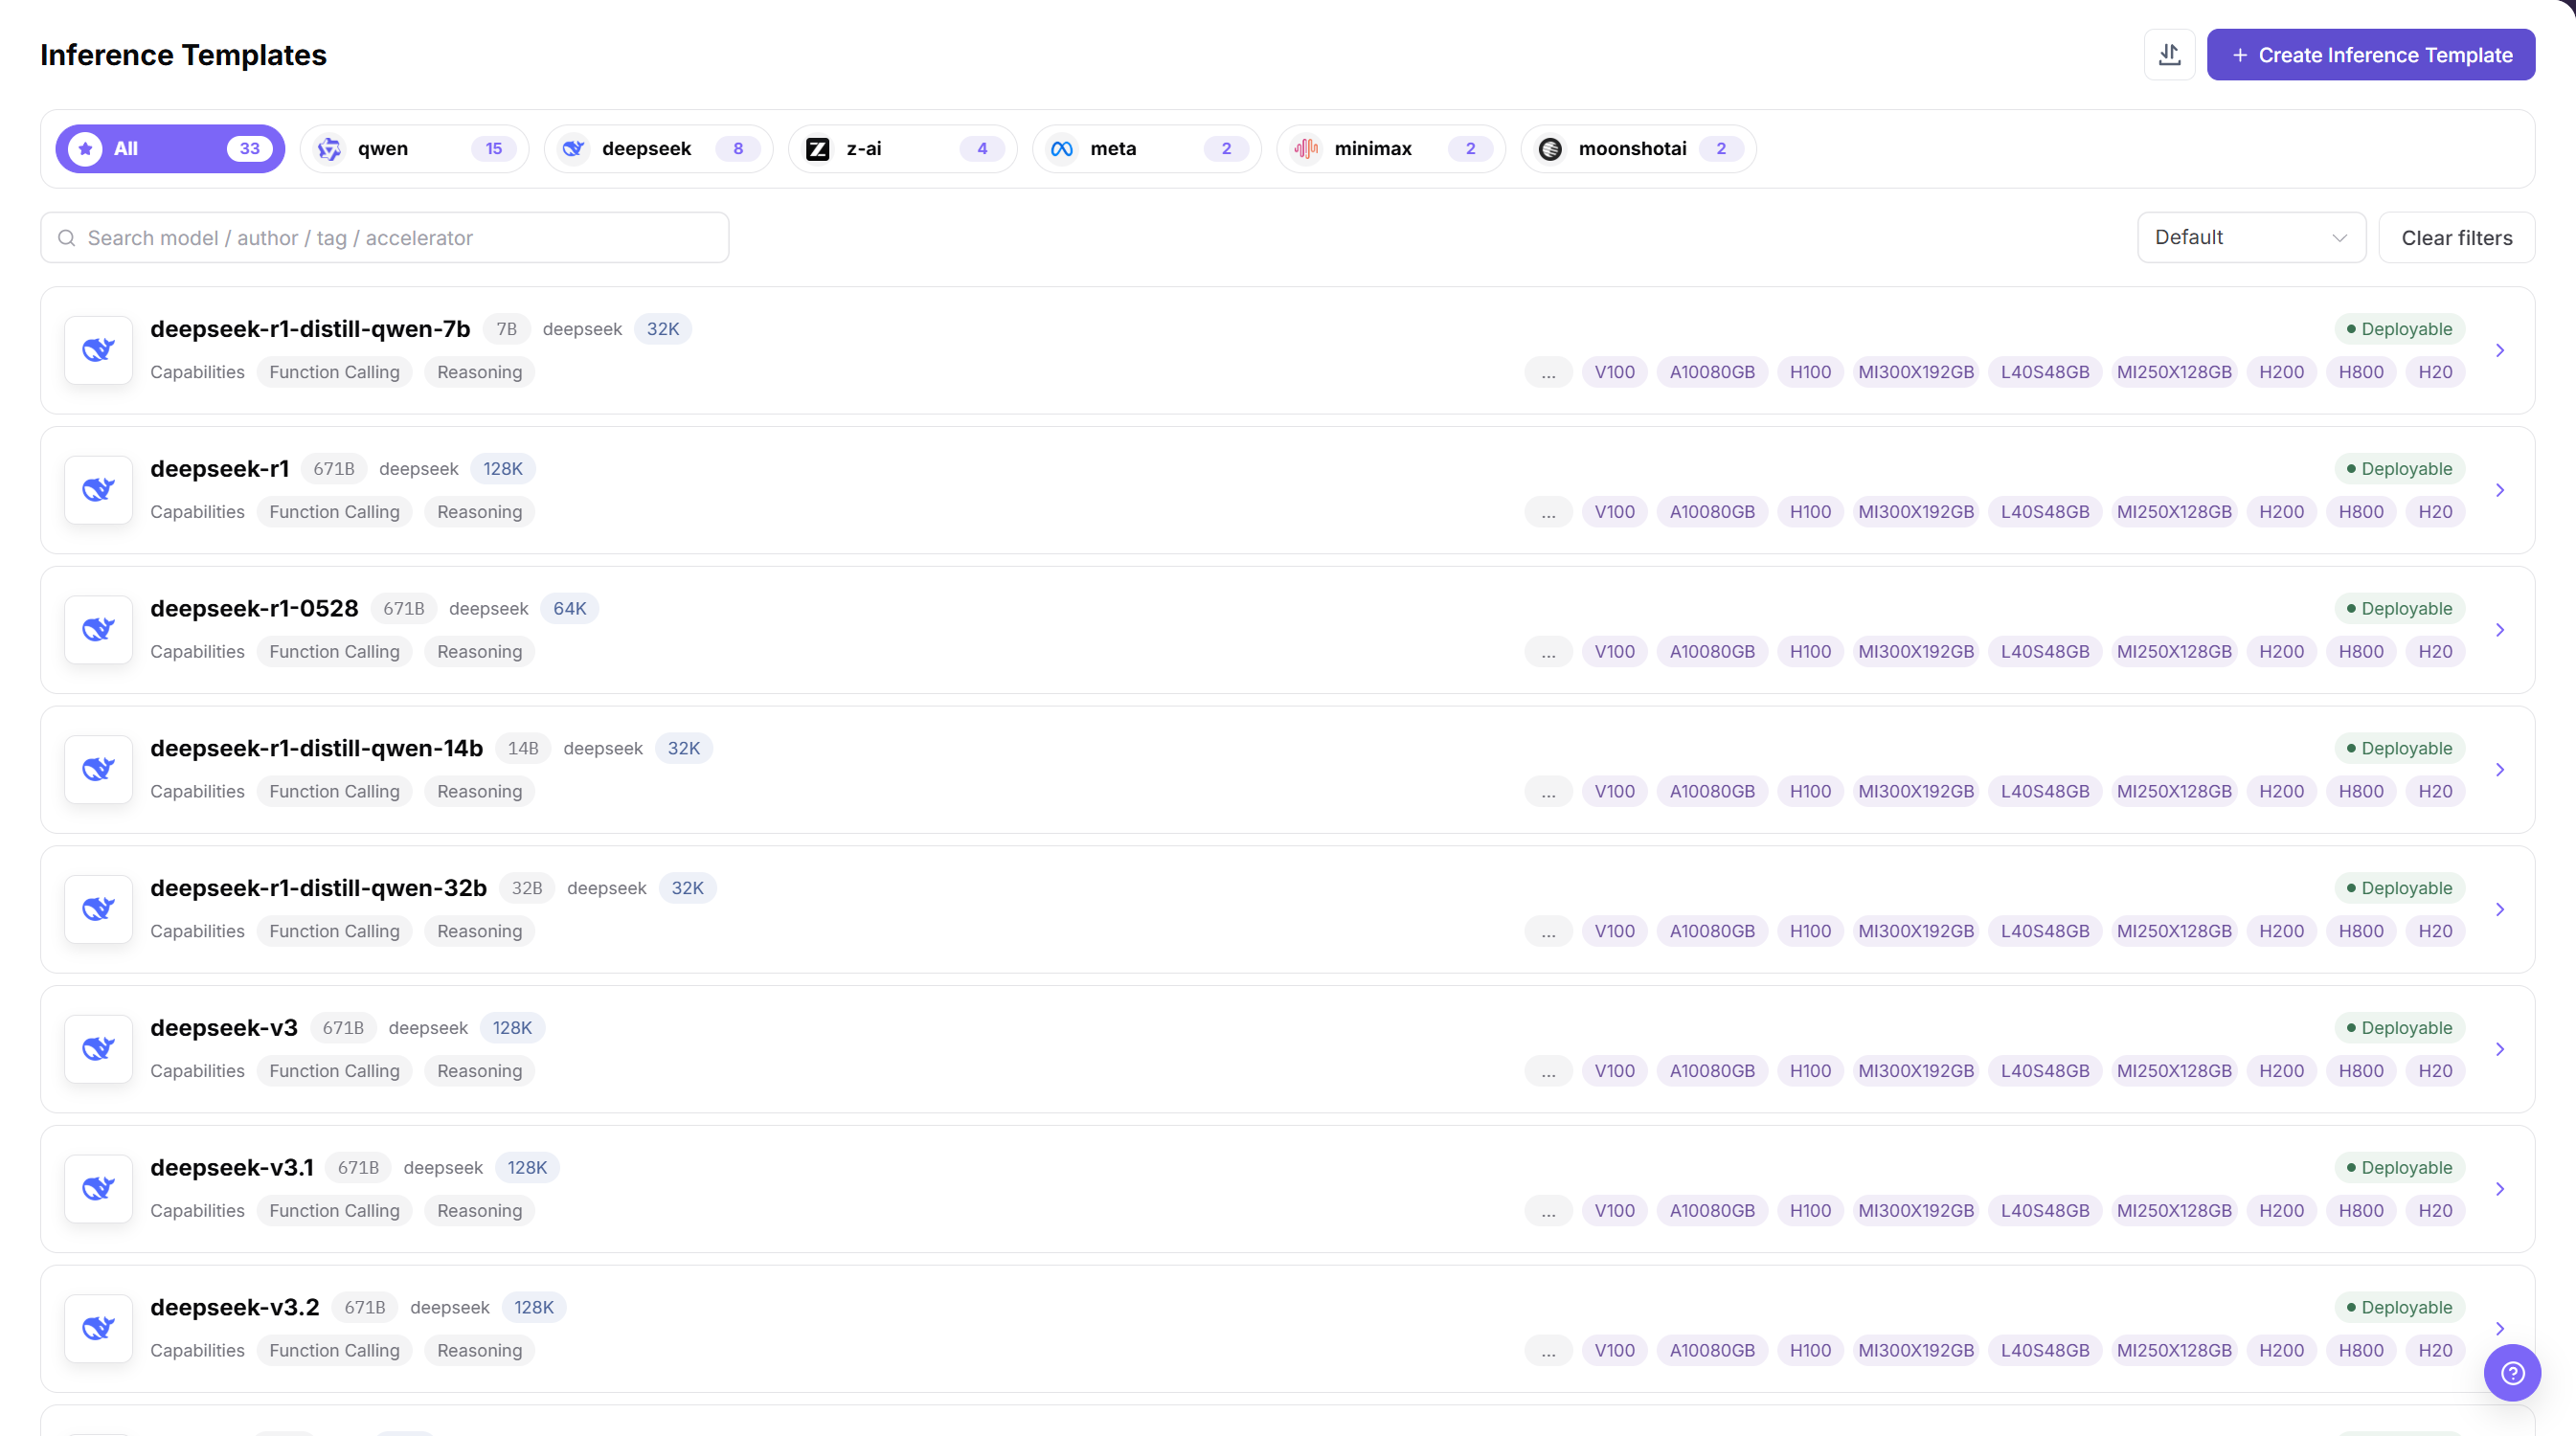Open the deepseek-r1-0528 template title

point(254,609)
